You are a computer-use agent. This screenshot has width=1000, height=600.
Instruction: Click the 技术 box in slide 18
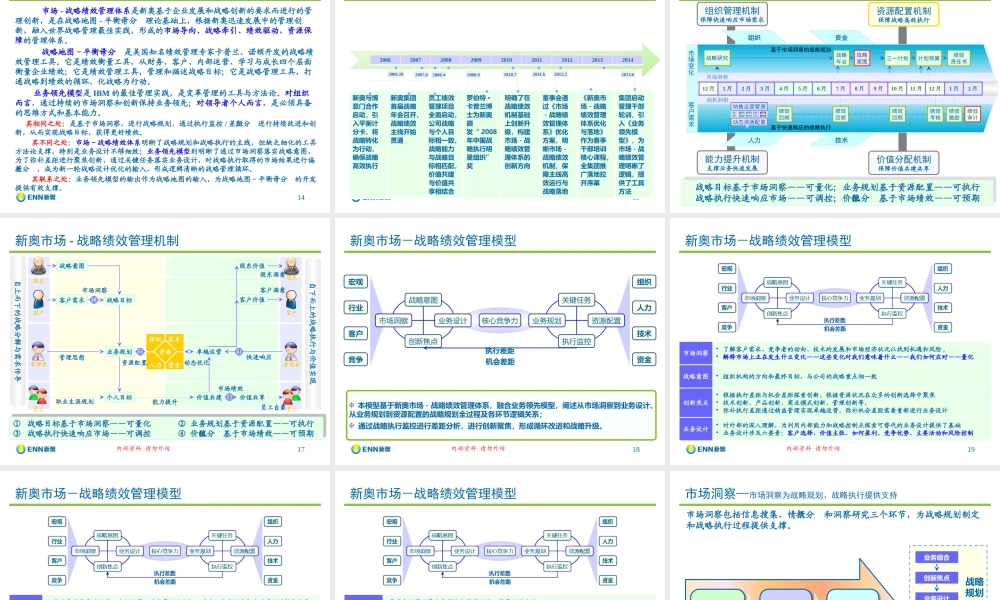point(644,333)
